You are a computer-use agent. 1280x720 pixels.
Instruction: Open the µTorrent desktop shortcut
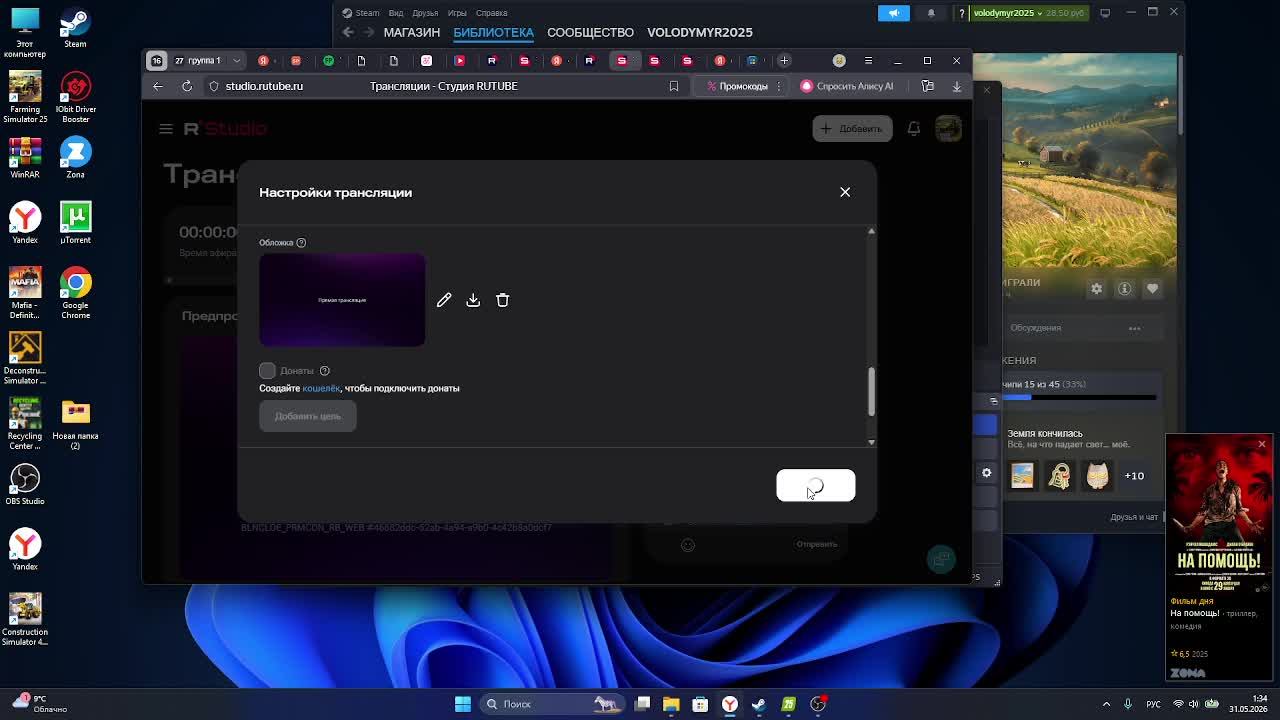tap(75, 224)
